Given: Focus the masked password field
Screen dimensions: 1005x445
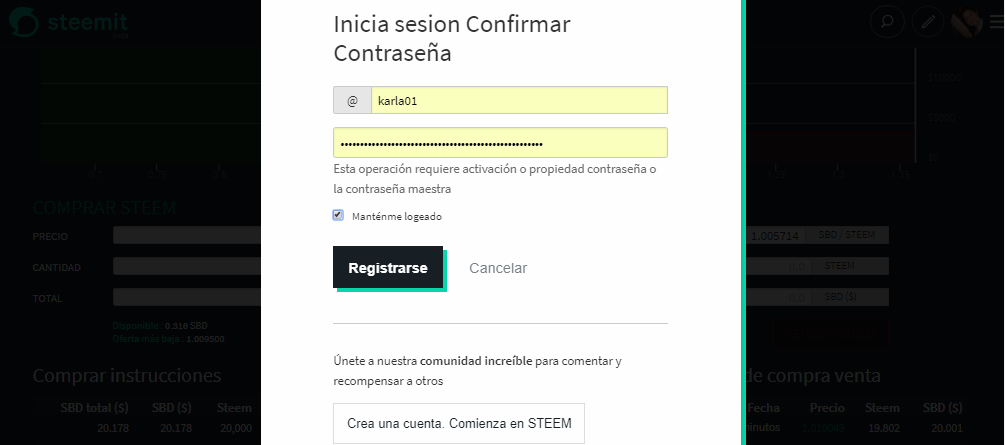Looking at the screenshot, I should pyautogui.click(x=501, y=143).
